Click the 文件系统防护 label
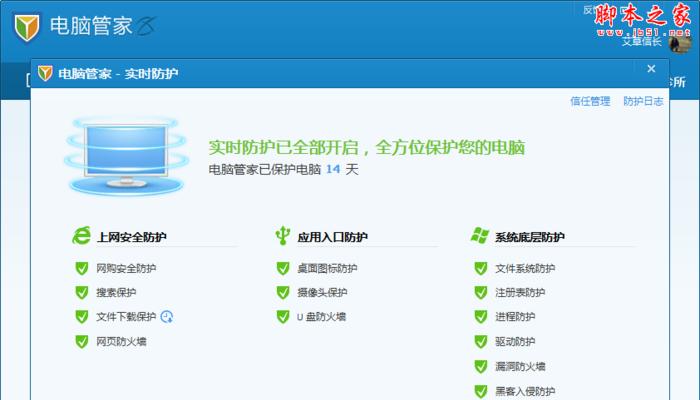Image resolution: width=700 pixels, height=400 pixels. [525, 268]
